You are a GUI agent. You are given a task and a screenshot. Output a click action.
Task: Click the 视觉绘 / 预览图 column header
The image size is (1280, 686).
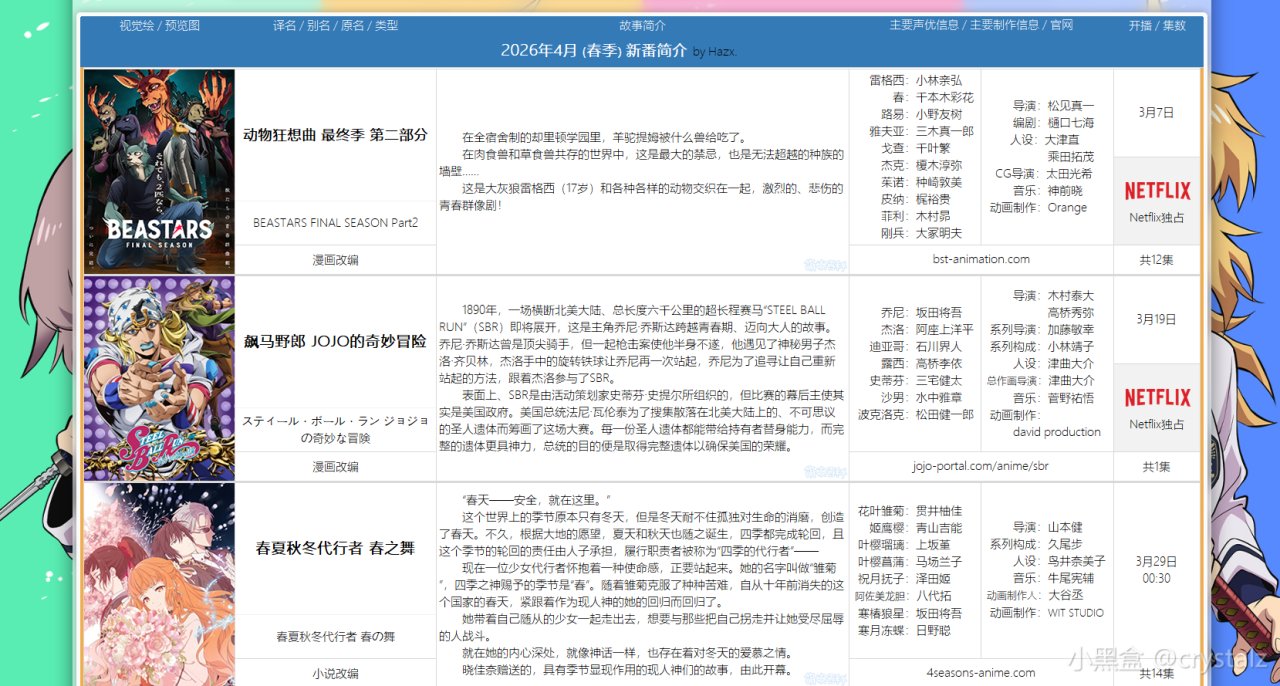tap(159, 25)
